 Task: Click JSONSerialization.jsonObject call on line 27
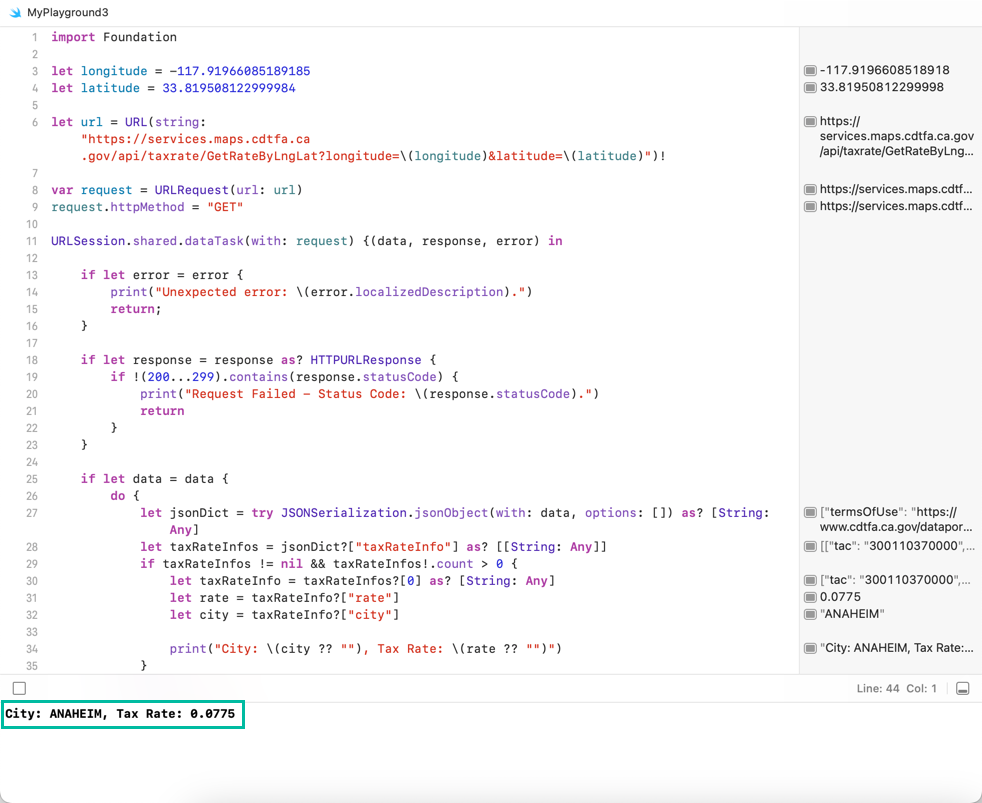(385, 513)
